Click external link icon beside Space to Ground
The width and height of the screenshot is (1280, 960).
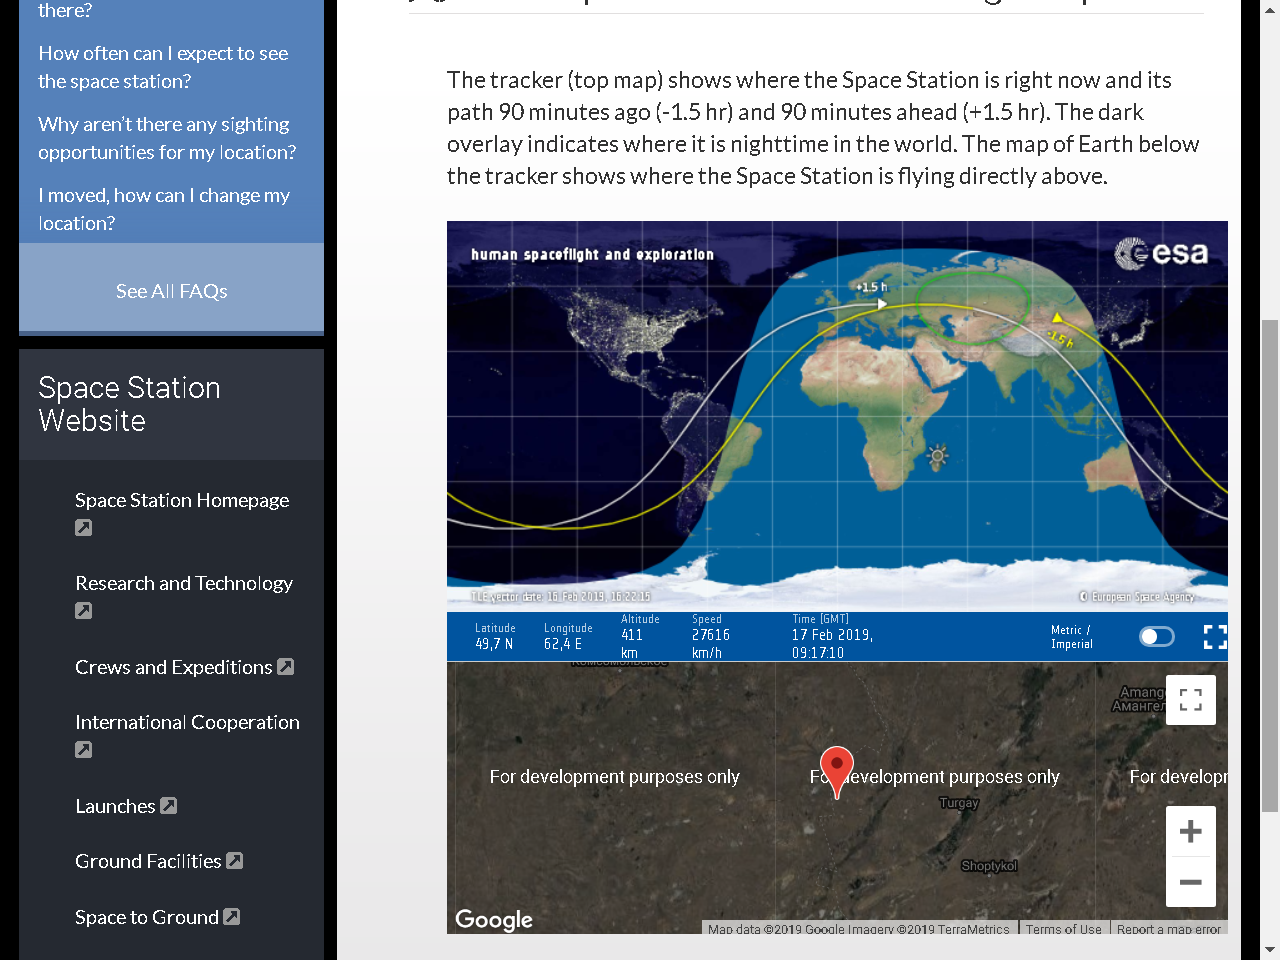coord(232,916)
